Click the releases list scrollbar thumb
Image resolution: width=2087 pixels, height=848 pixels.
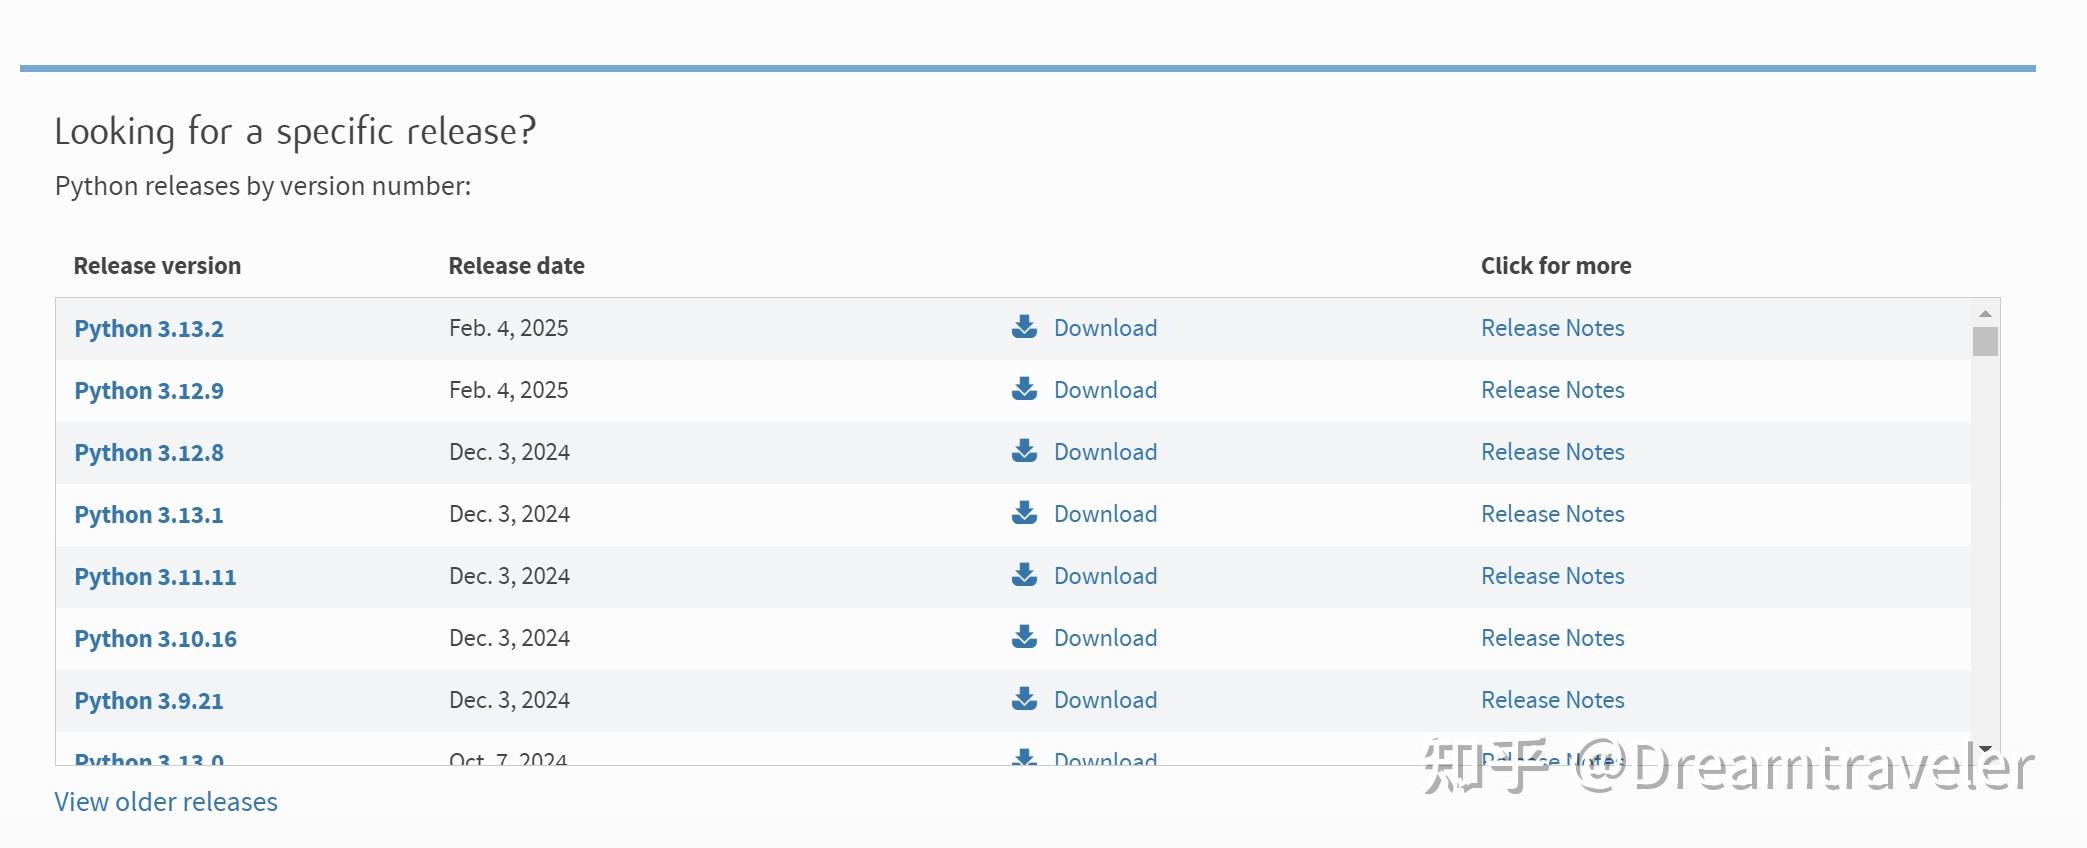(1985, 341)
